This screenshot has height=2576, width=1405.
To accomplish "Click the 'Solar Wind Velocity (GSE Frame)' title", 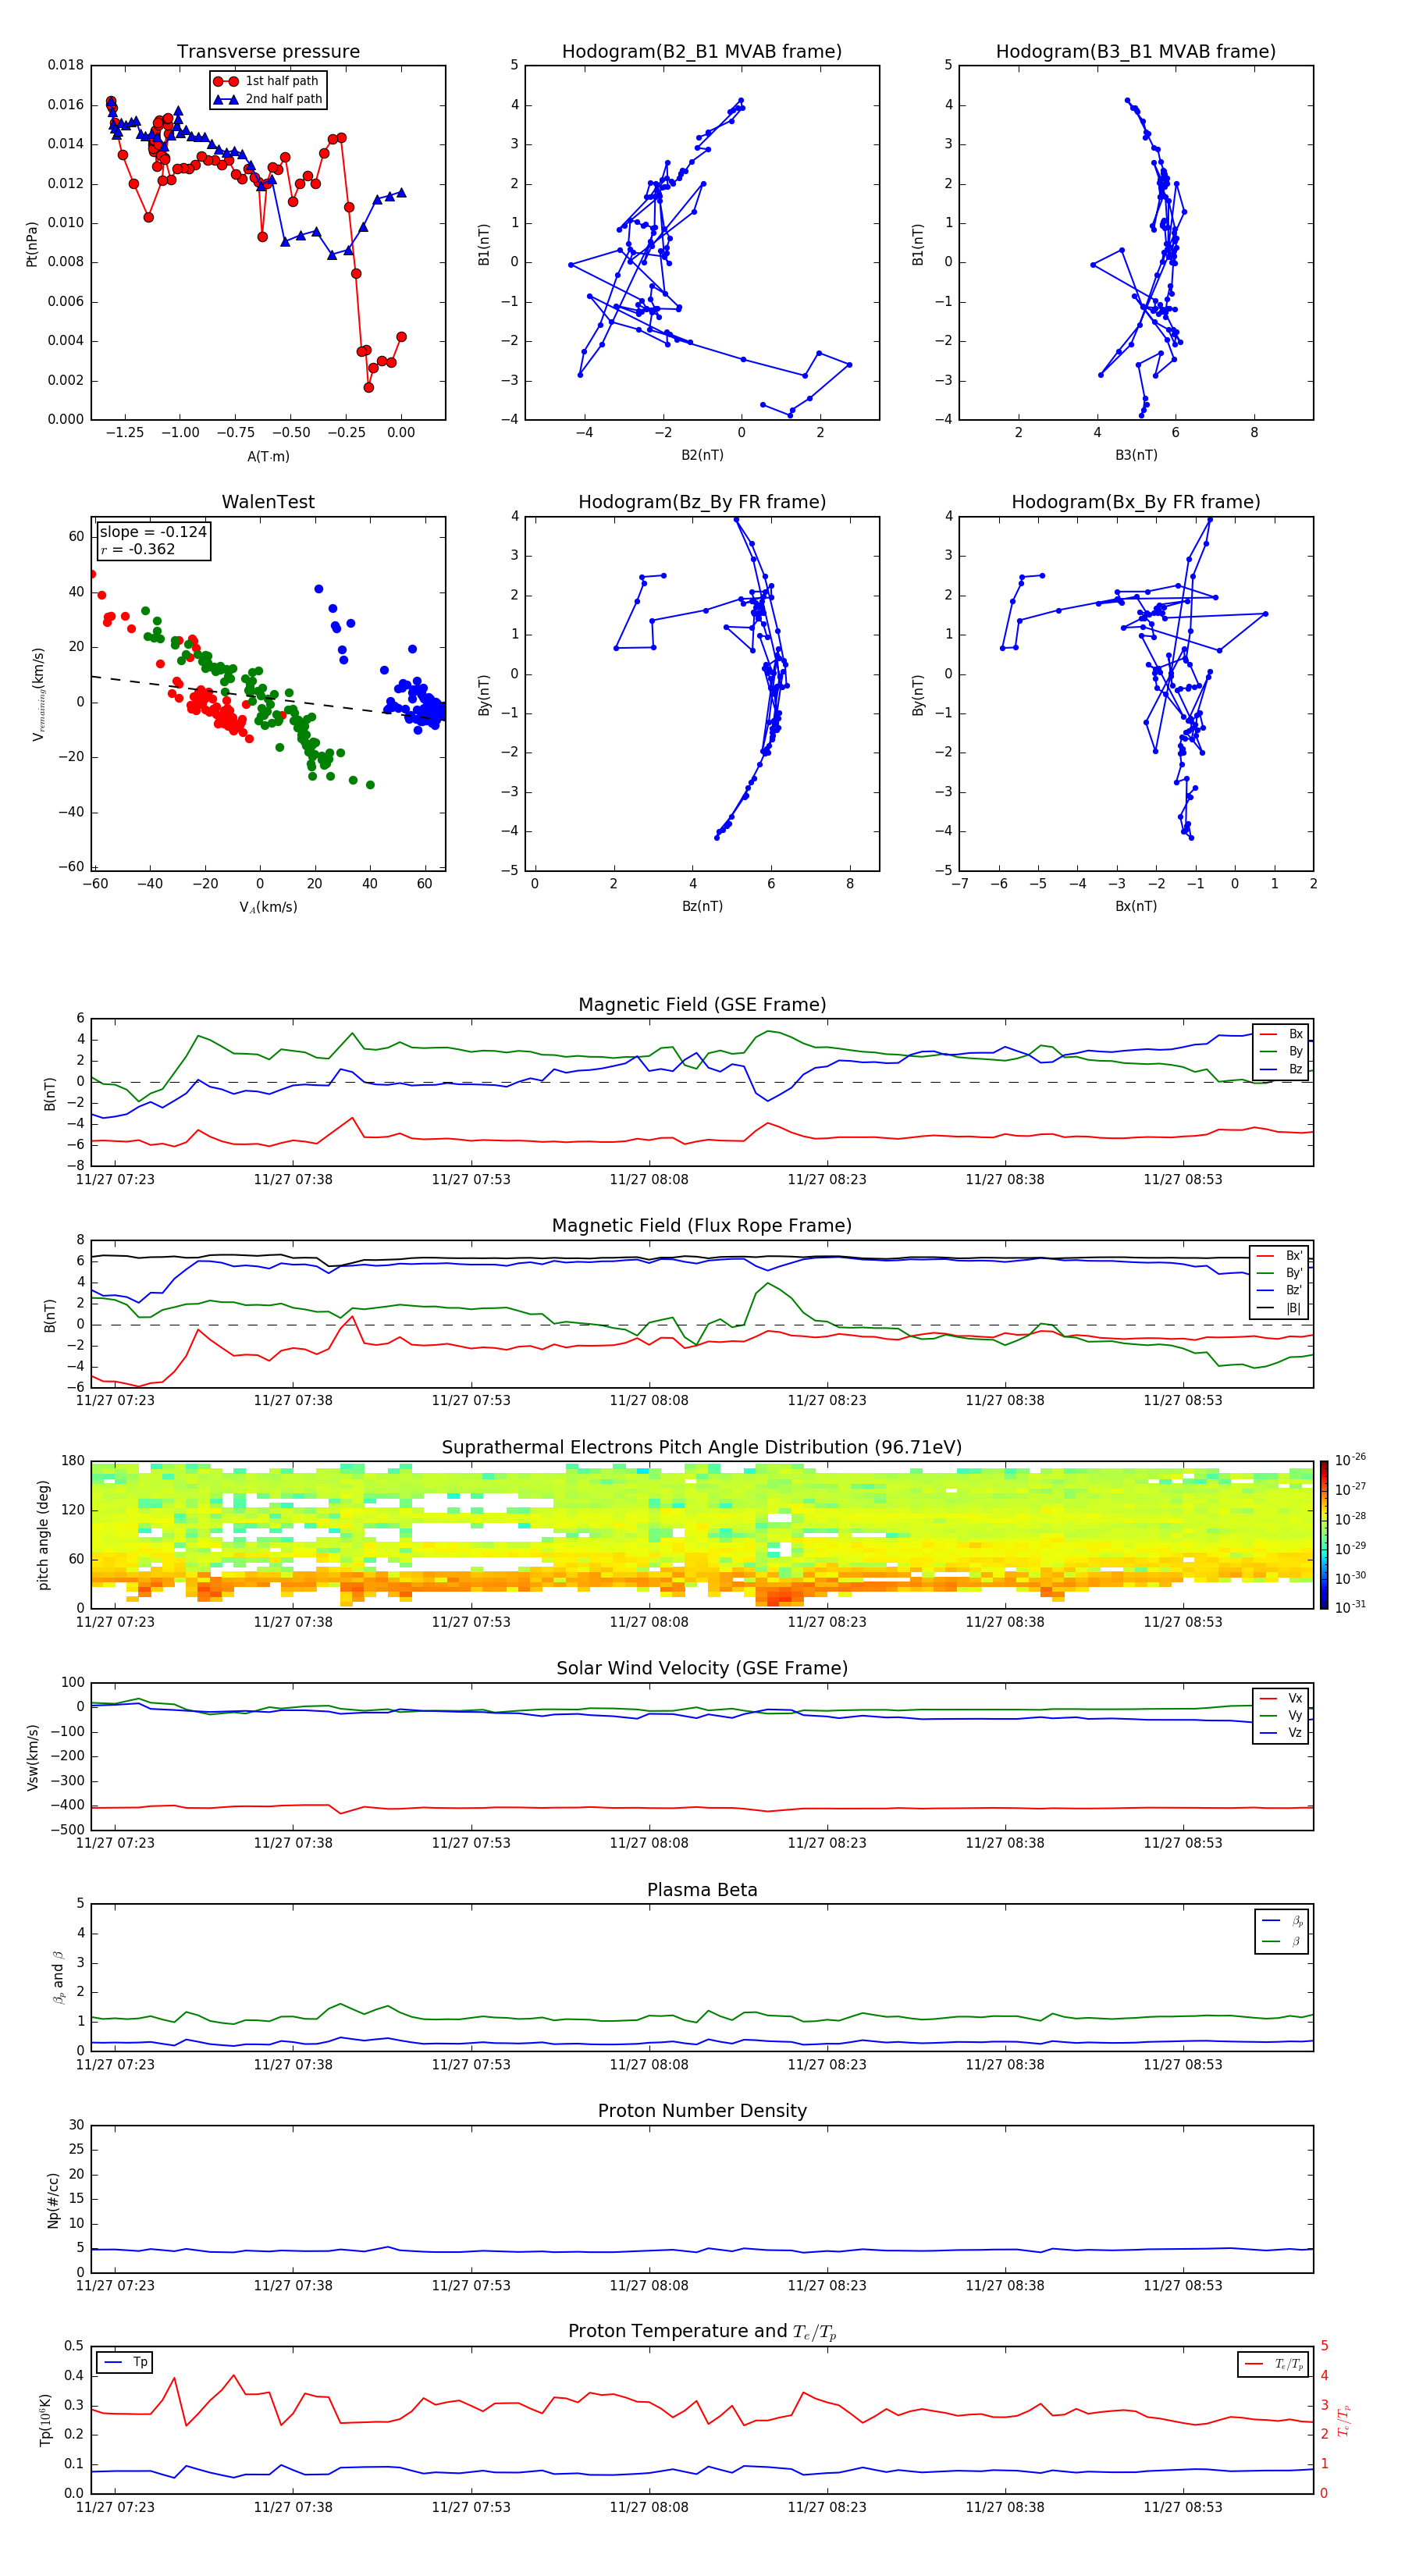I will coord(702,1668).
